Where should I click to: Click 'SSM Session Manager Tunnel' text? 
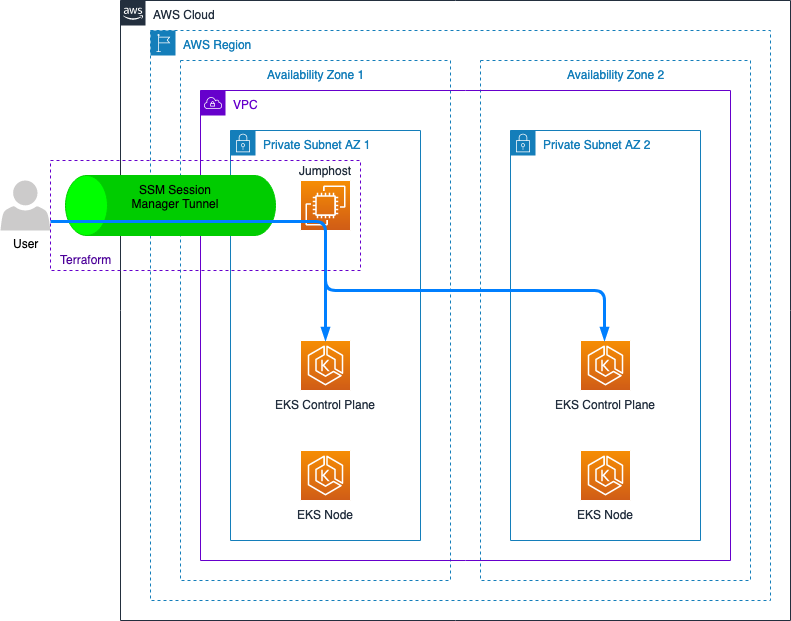click(175, 197)
